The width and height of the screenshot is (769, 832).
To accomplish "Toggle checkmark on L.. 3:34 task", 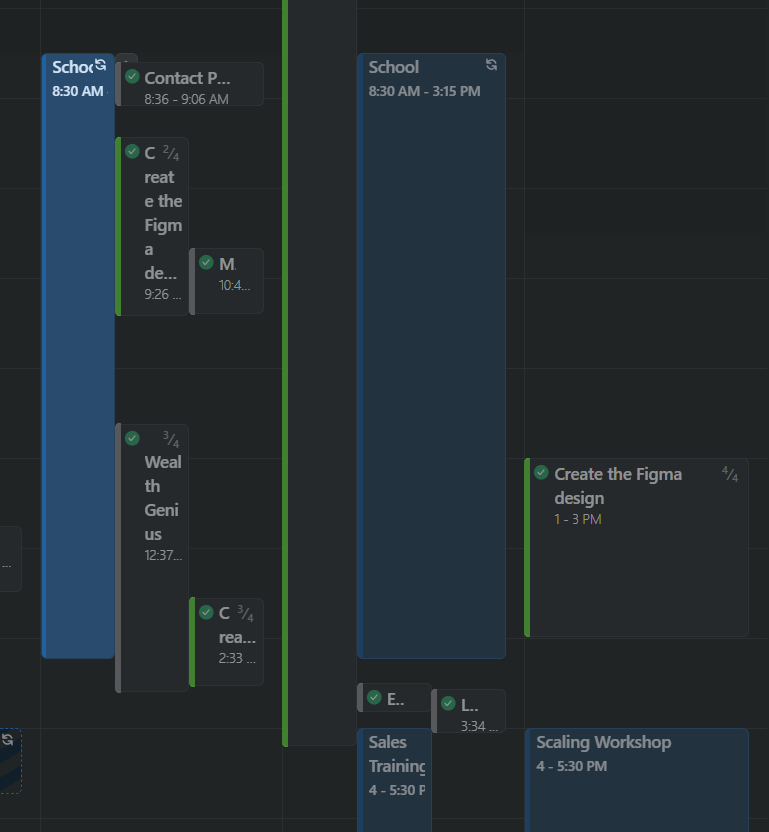I will [448, 703].
